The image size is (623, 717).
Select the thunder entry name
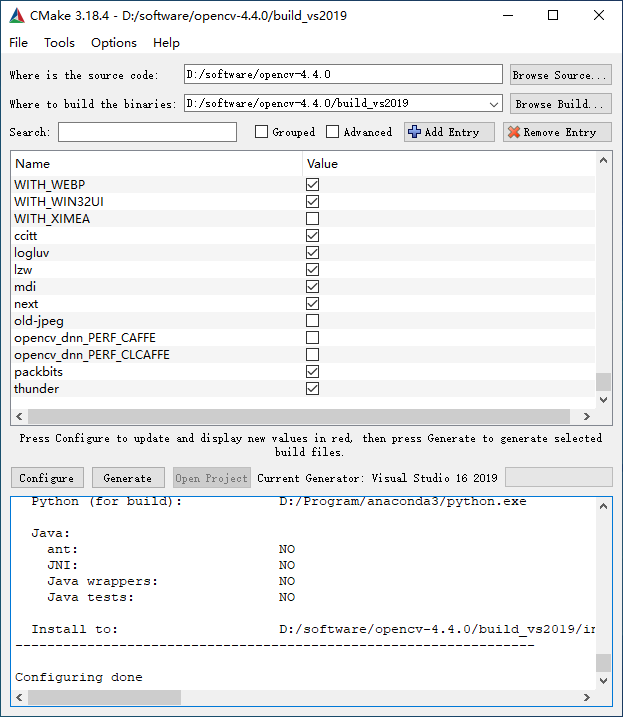[37, 389]
